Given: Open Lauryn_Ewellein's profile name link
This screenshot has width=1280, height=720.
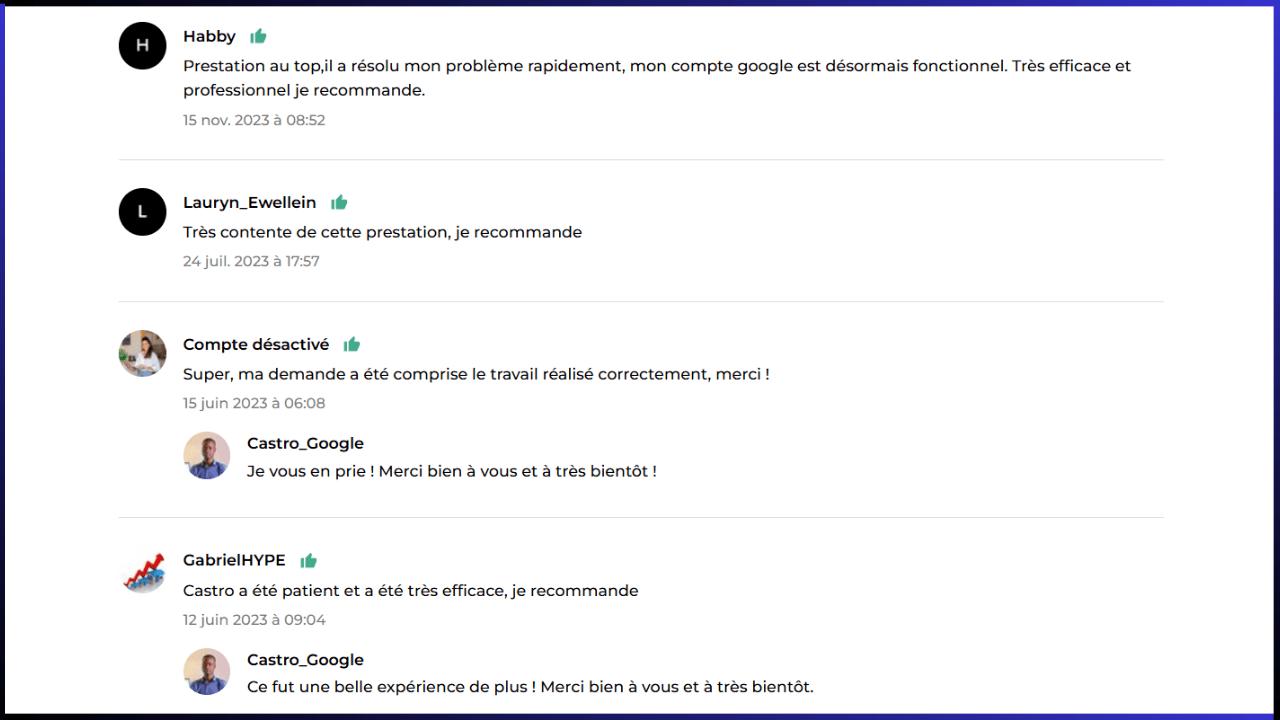Looking at the screenshot, I should point(249,202).
